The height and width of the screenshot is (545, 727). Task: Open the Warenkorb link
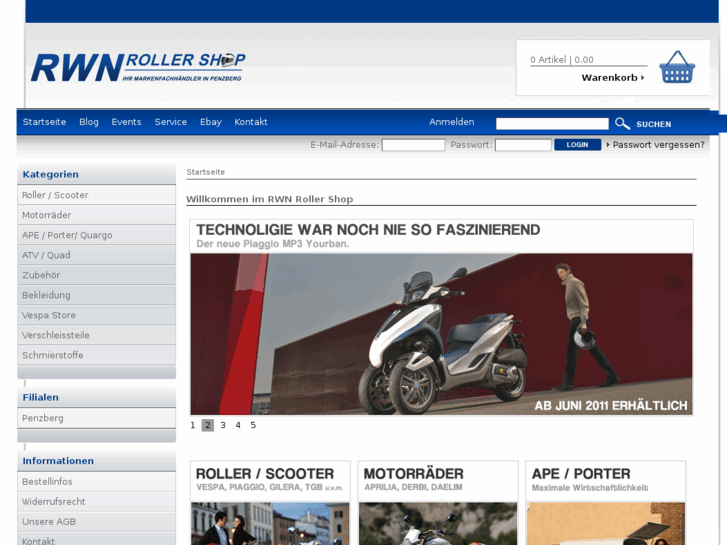point(612,77)
